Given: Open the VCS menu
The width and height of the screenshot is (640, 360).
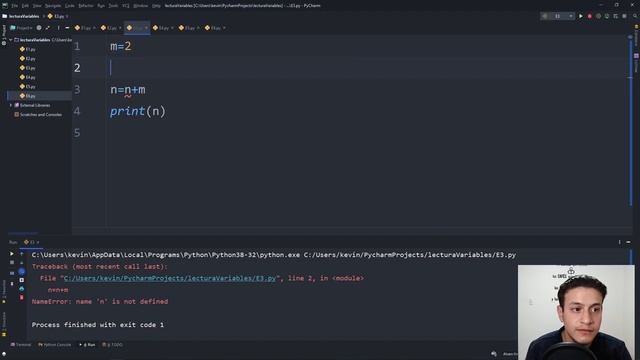Looking at the screenshot, I should [x=126, y=6].
